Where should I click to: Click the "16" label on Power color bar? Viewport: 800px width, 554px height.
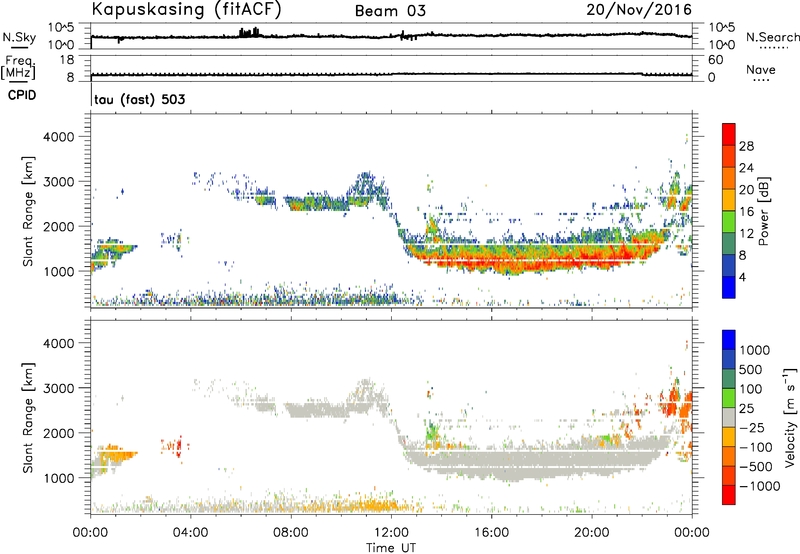[746, 212]
